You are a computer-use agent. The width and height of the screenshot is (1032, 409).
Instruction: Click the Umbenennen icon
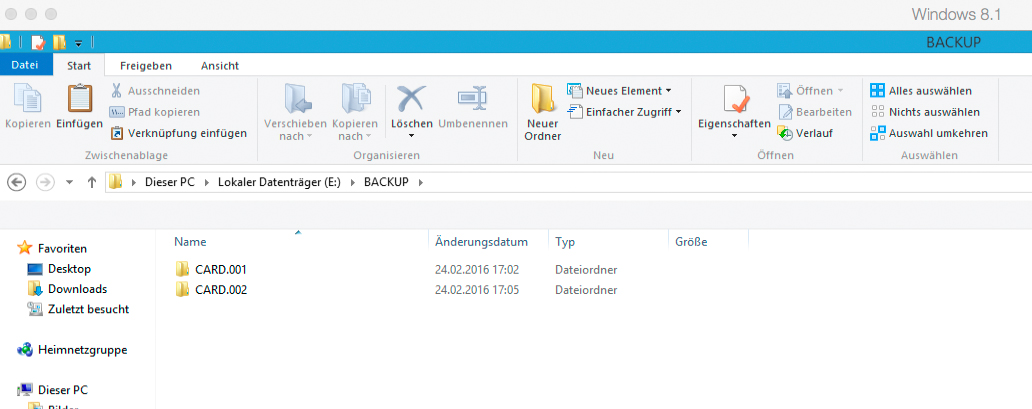tap(472, 100)
